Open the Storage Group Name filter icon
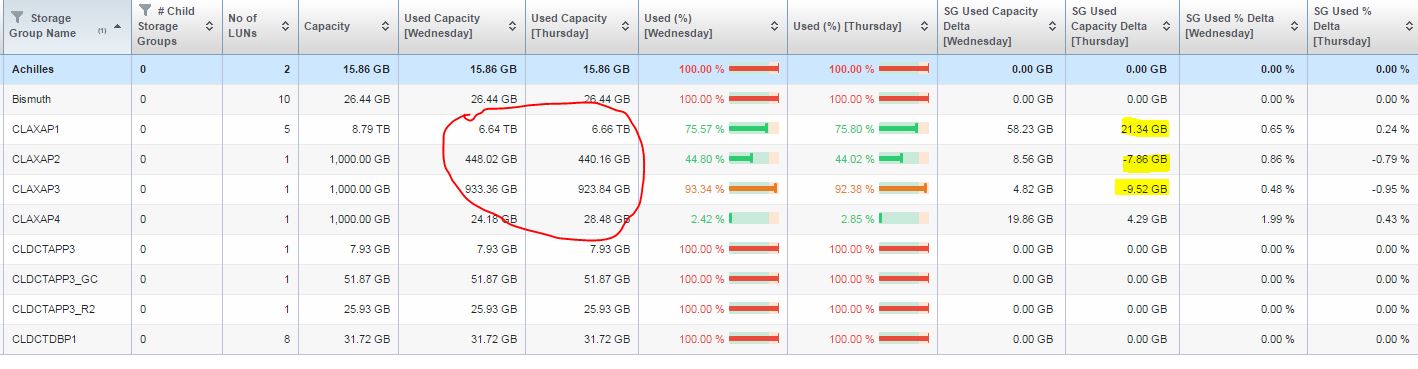 (16, 17)
